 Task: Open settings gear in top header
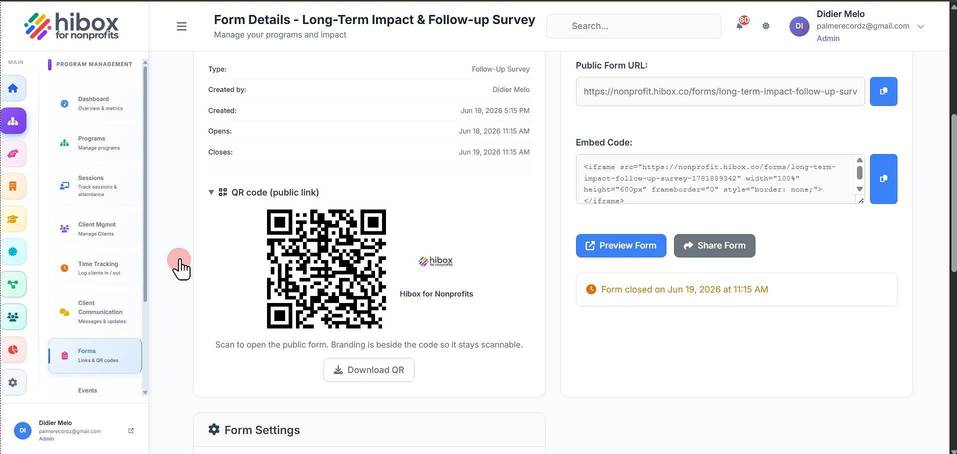(766, 26)
